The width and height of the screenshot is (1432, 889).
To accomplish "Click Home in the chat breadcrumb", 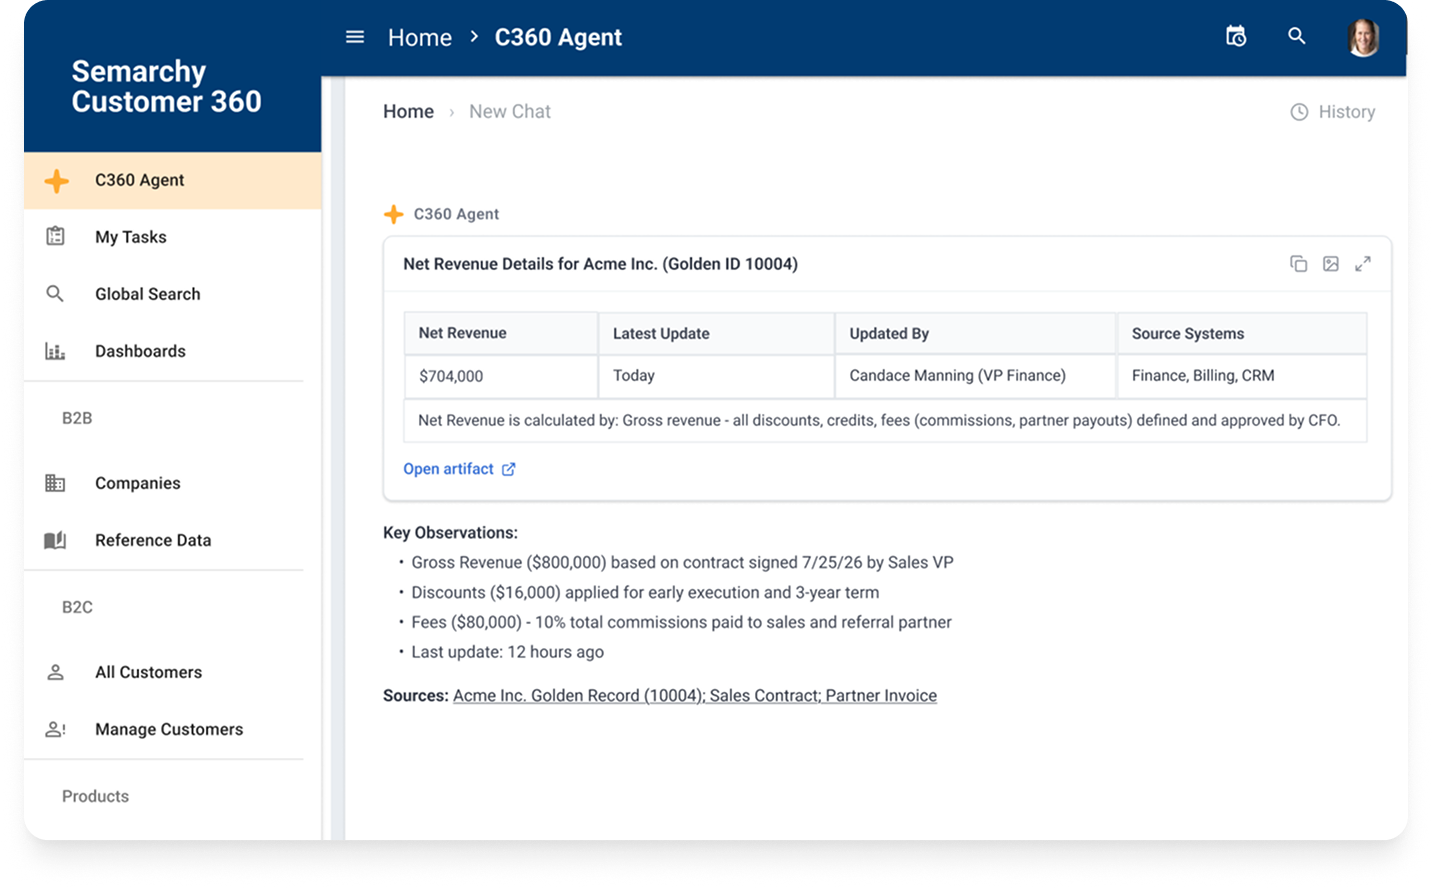I will [x=408, y=112].
